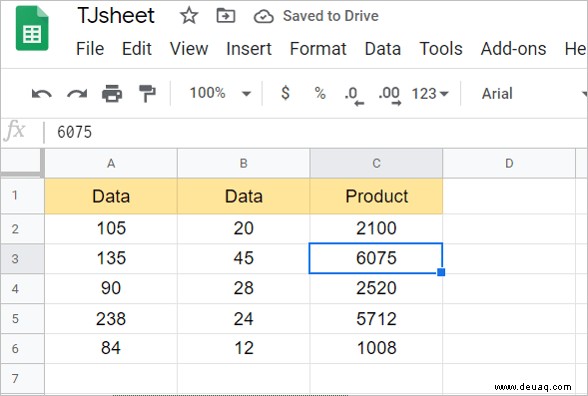Viewport: 588px width, 396px height.
Task: Open the 100% zoom dropdown
Action: (220, 93)
